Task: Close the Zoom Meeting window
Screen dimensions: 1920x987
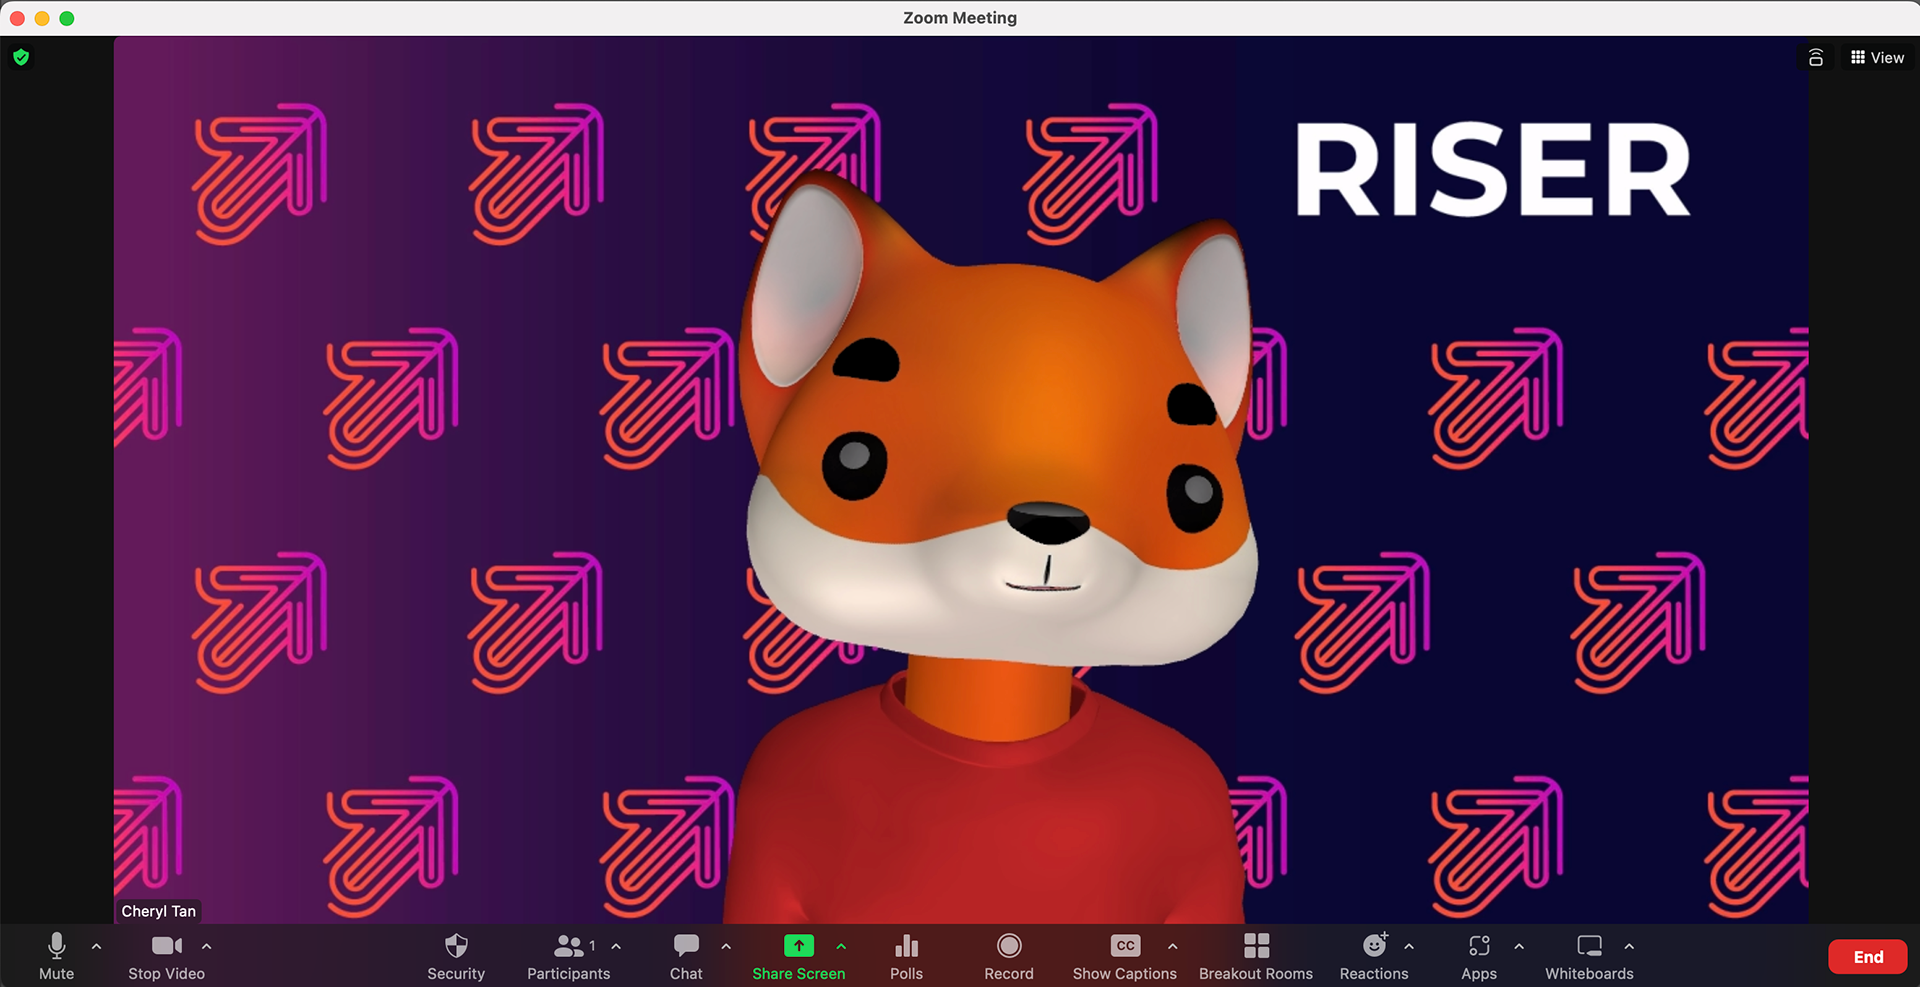Action: pos(17,18)
